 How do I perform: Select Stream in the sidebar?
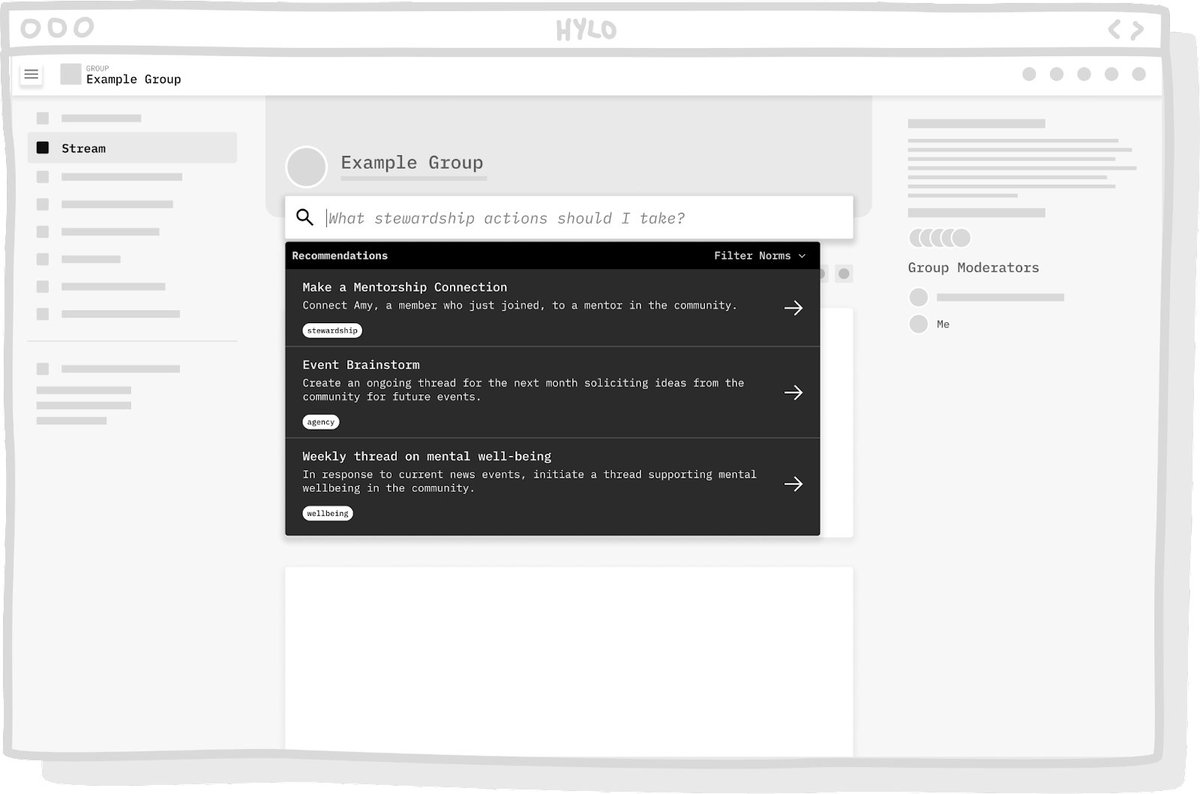[132, 148]
